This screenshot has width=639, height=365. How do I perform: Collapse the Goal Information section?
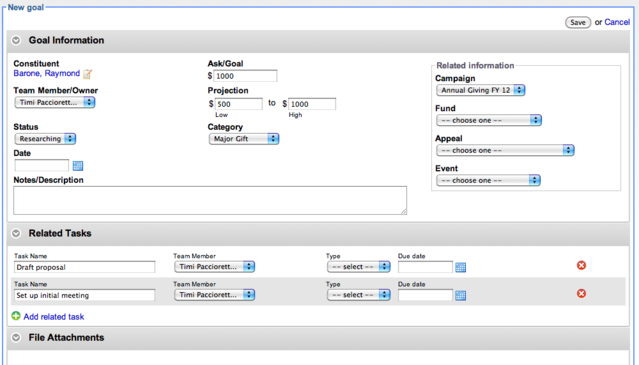(x=16, y=40)
